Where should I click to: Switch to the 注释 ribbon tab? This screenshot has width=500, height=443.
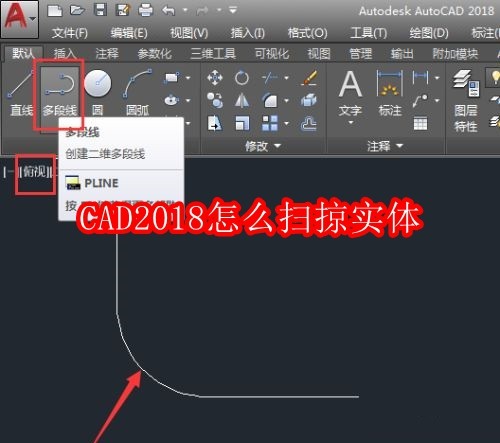tap(107, 54)
